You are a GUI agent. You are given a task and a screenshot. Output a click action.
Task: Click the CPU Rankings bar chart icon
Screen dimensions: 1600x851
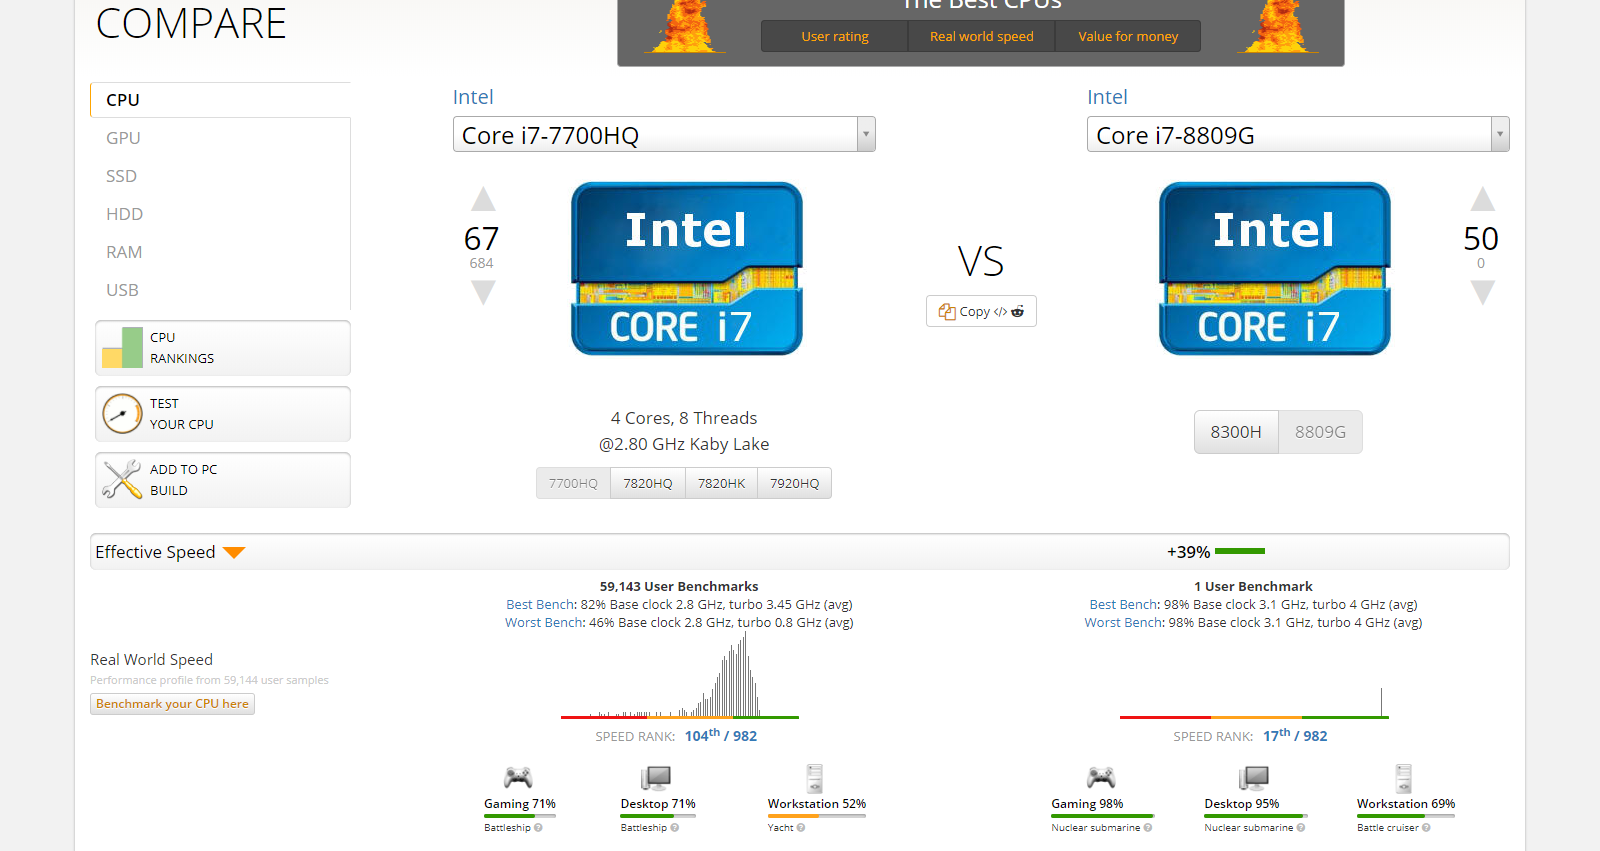(122, 348)
